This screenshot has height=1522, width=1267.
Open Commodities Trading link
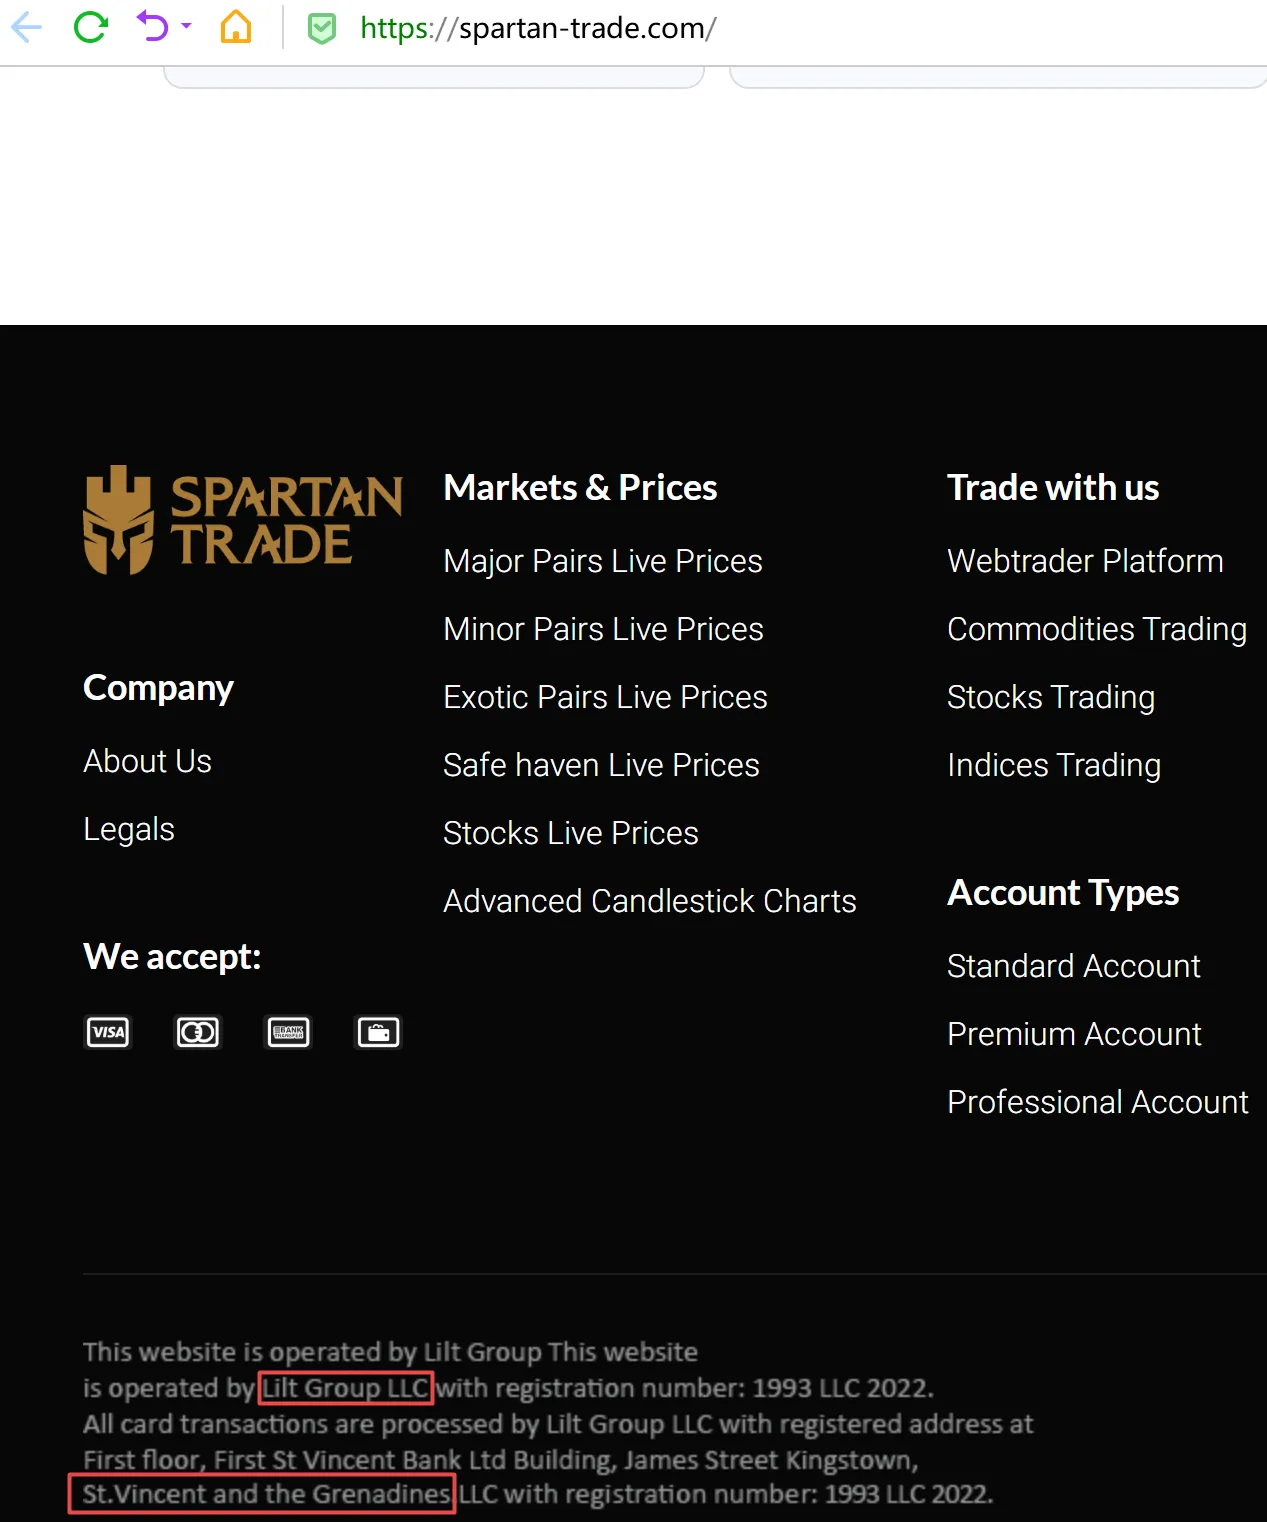tap(1097, 629)
